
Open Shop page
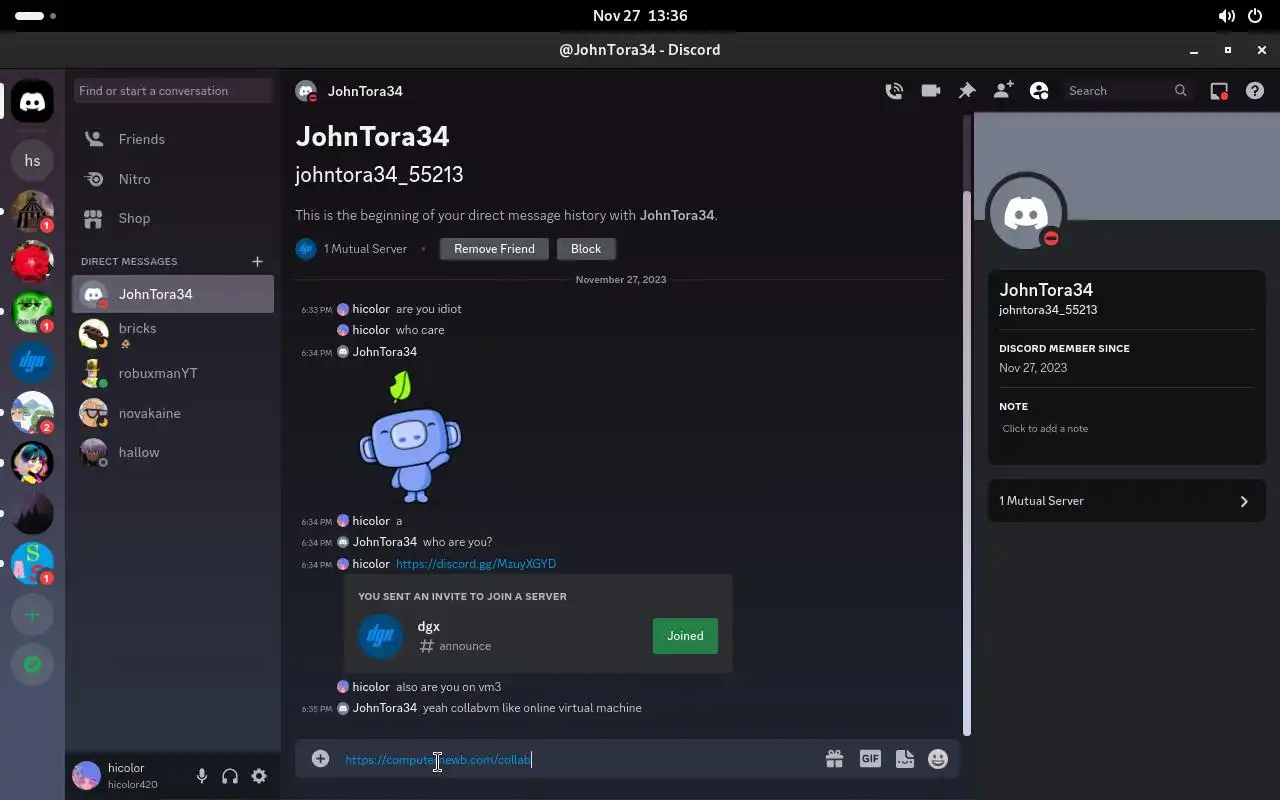click(173, 218)
